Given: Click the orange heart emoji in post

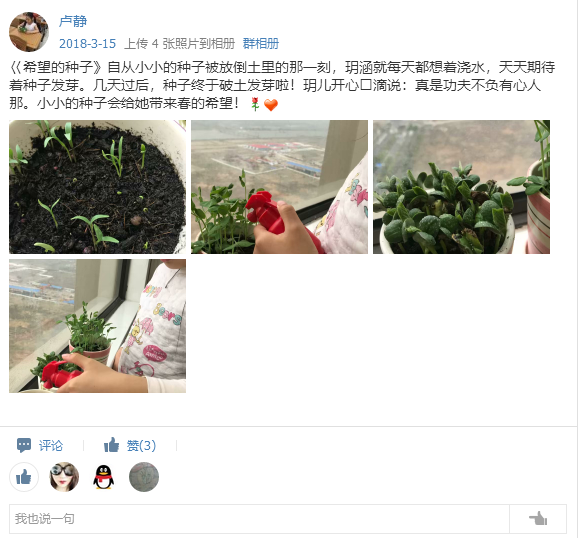Looking at the screenshot, I should click(x=271, y=105).
